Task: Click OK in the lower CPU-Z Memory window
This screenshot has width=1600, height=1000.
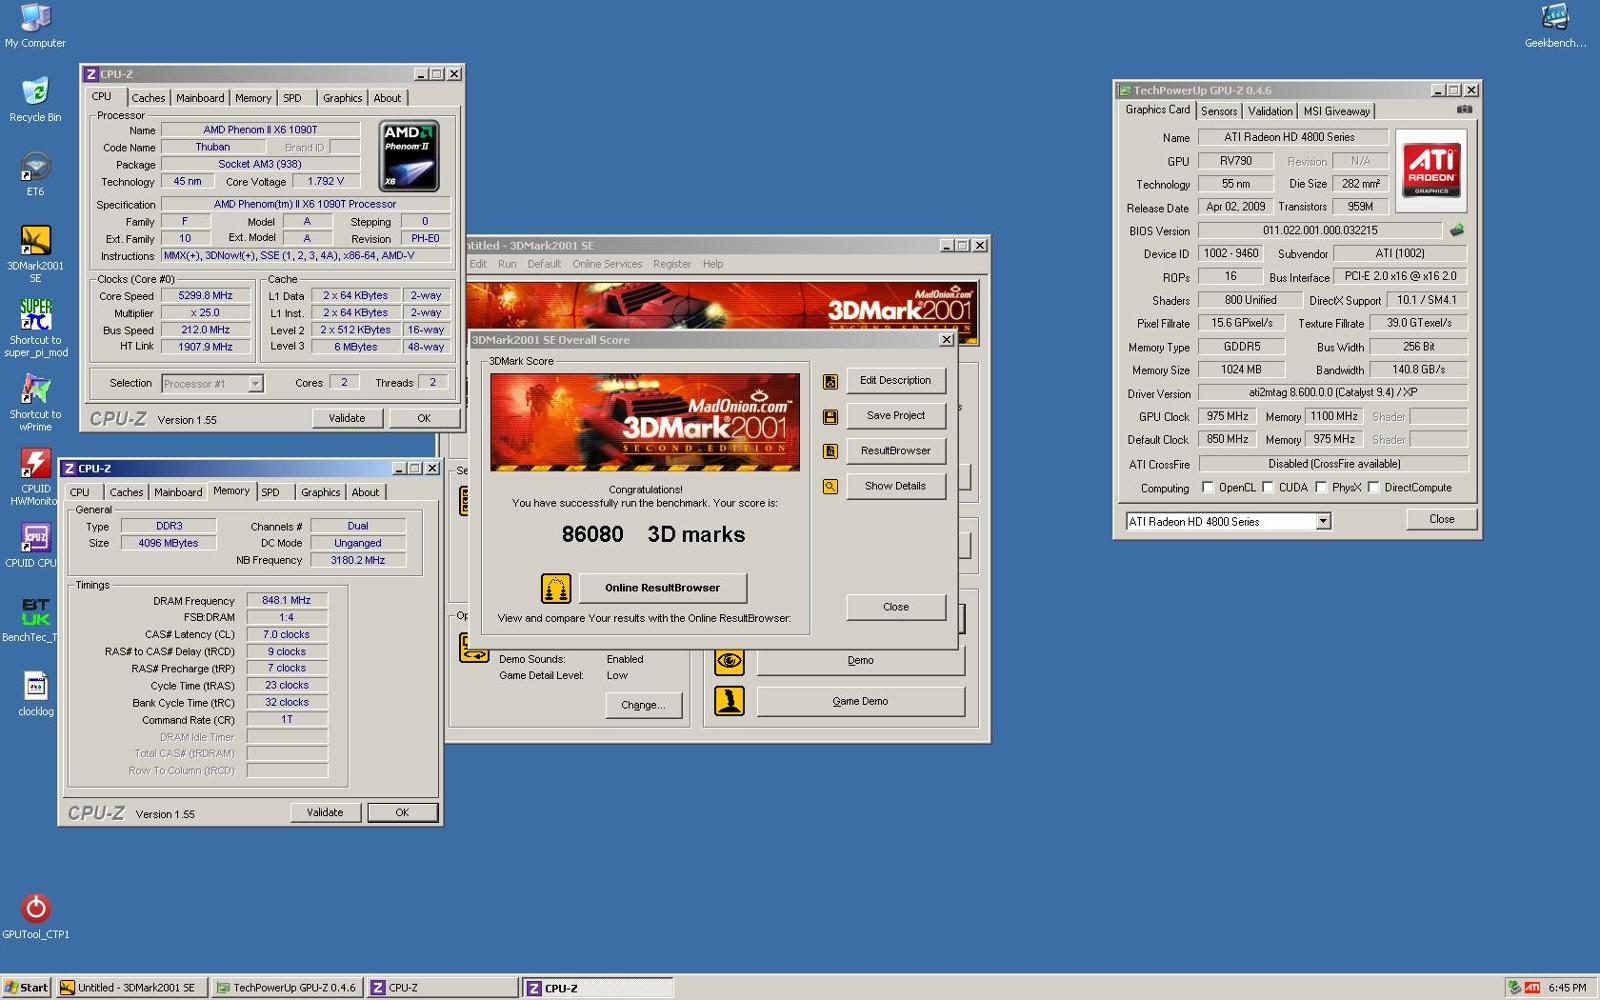Action: [402, 812]
